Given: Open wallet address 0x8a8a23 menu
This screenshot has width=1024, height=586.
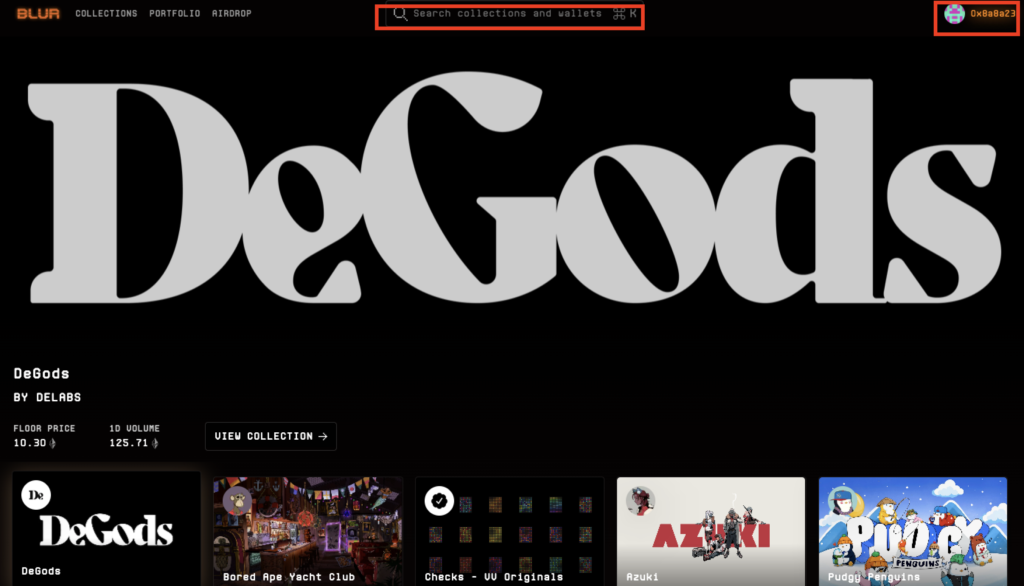Looking at the screenshot, I should pos(993,14).
